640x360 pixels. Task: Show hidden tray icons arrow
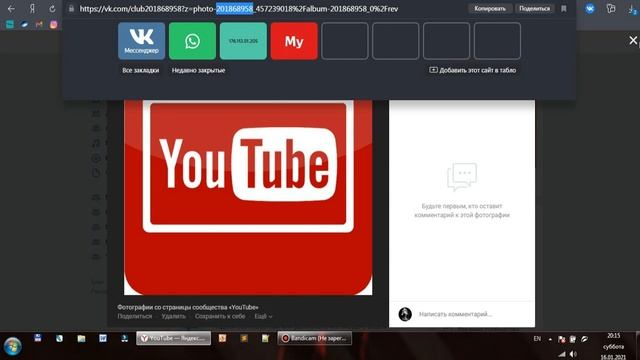(x=550, y=339)
